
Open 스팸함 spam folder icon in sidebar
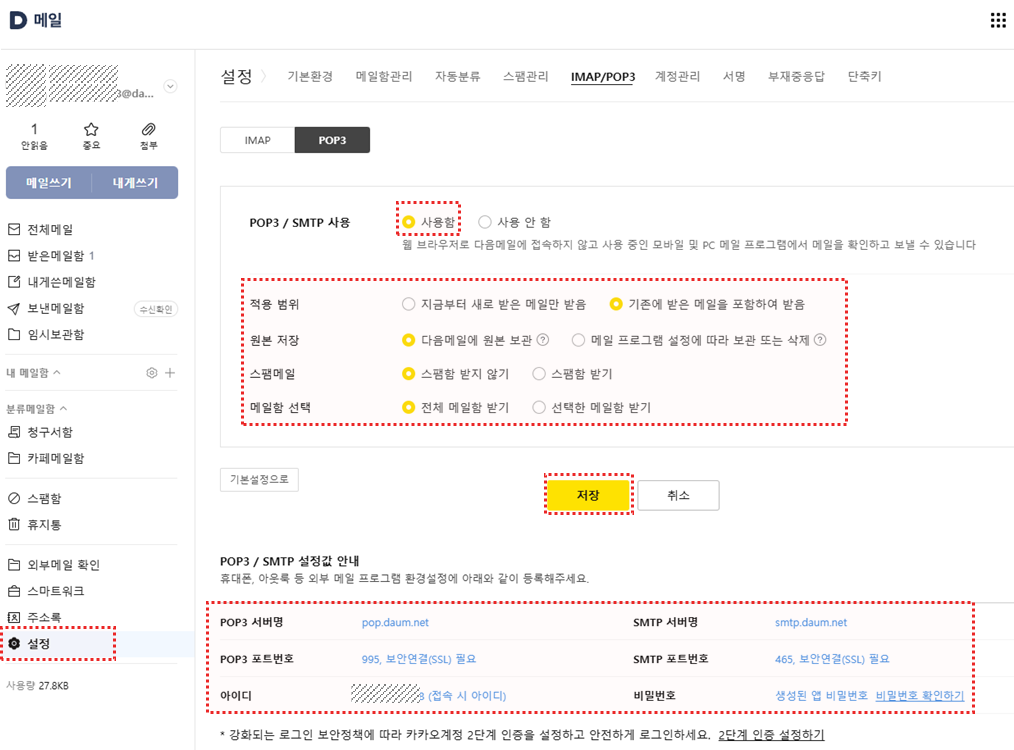point(15,498)
